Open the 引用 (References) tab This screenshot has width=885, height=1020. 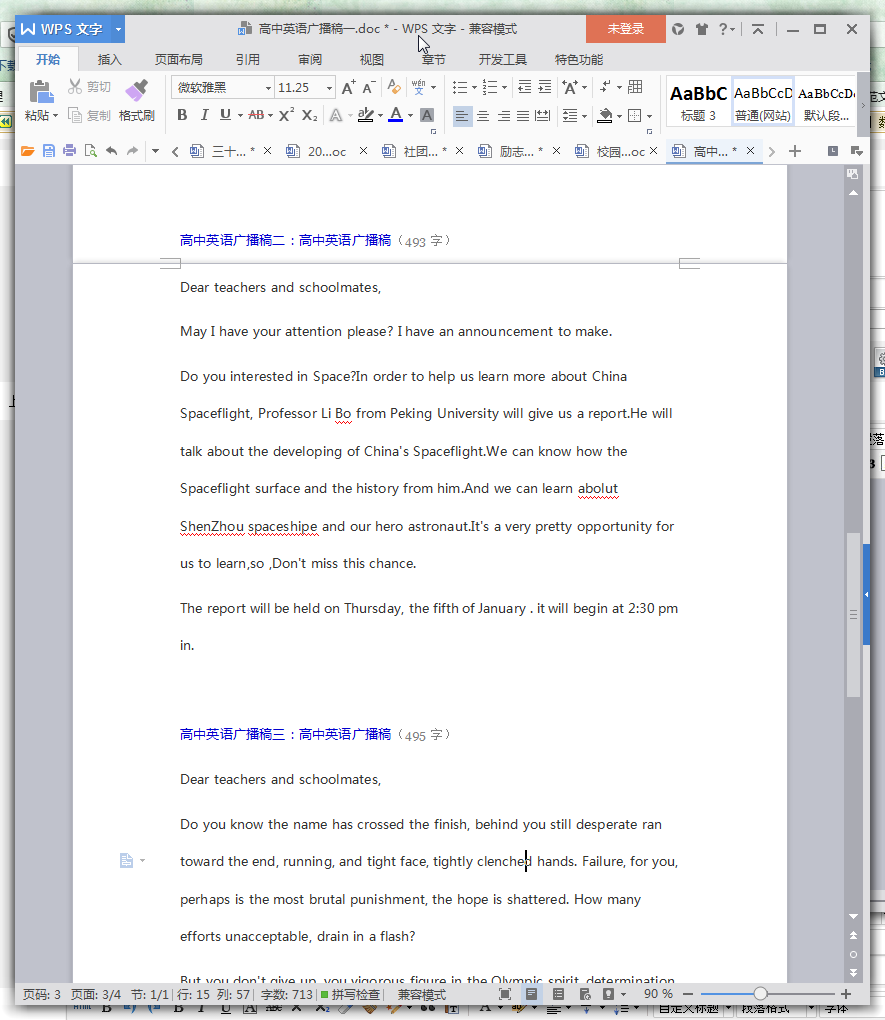247,60
